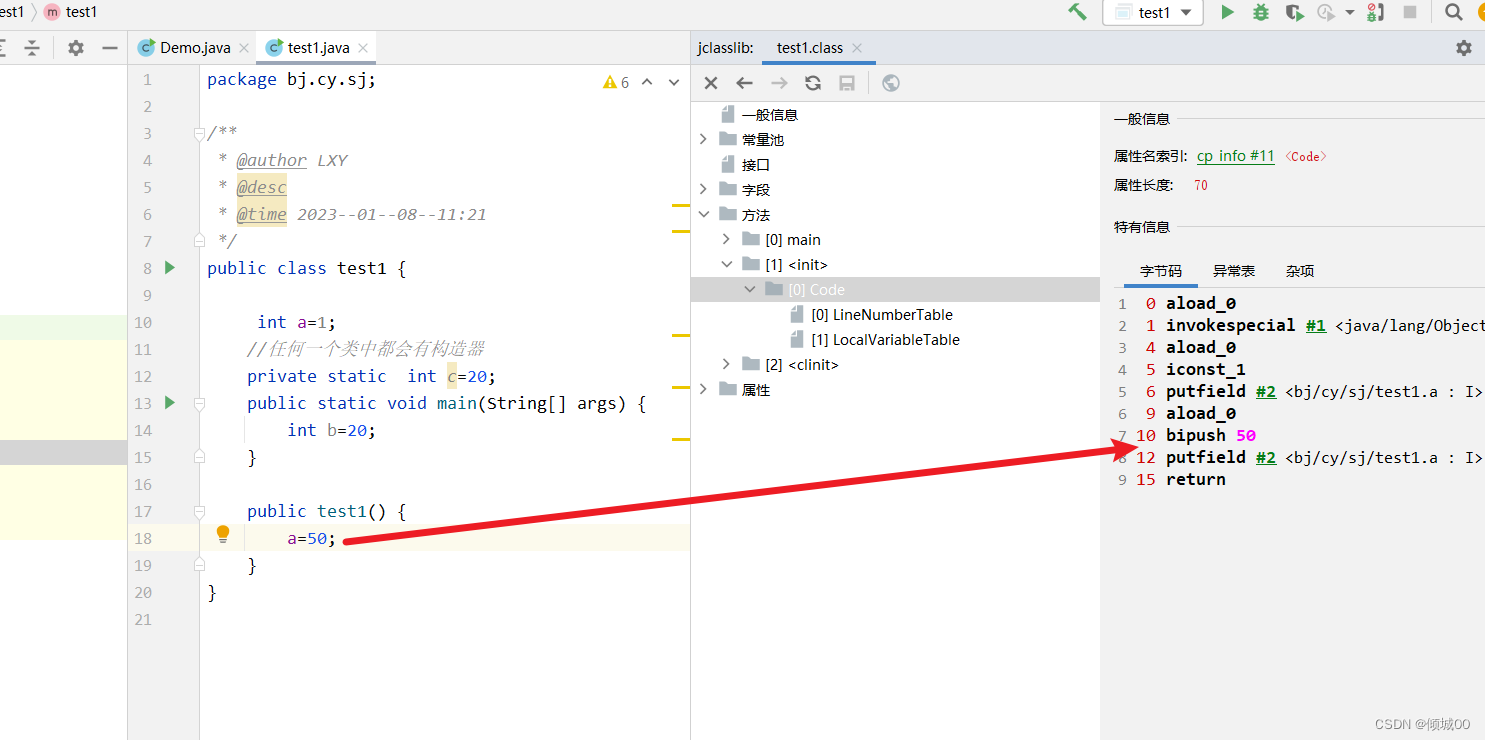Open the jclasslib web browser globe icon

coord(891,83)
